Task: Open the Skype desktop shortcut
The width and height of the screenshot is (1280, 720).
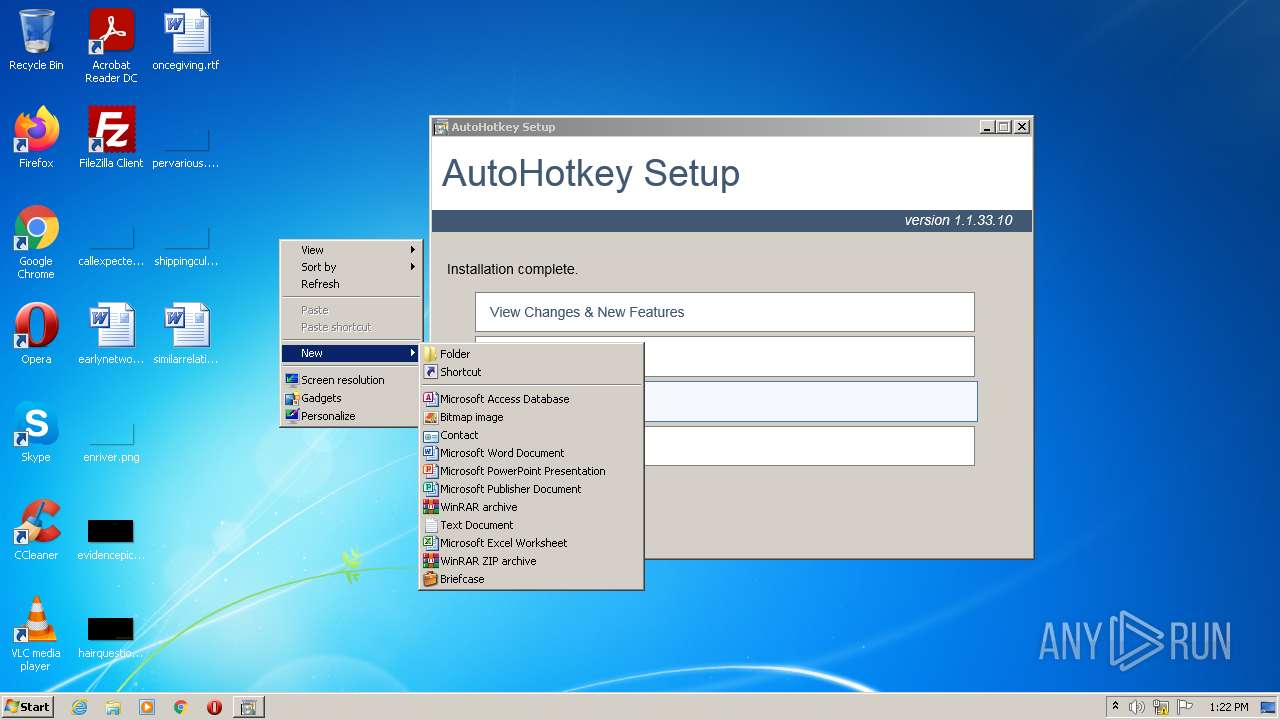Action: [36, 432]
